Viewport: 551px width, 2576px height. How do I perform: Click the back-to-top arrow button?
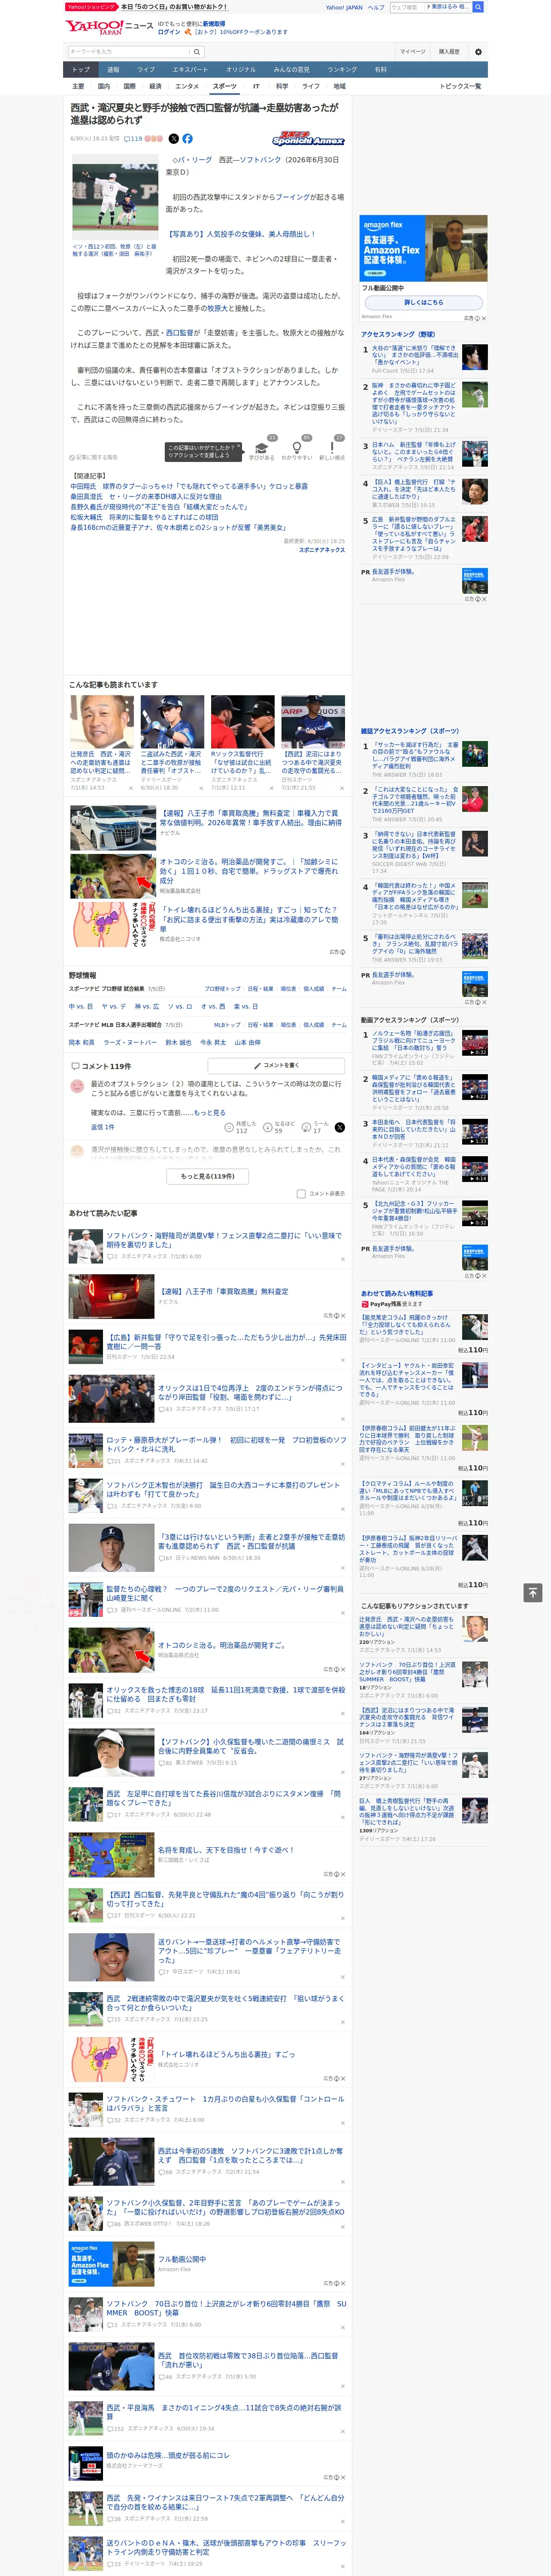(x=534, y=1592)
